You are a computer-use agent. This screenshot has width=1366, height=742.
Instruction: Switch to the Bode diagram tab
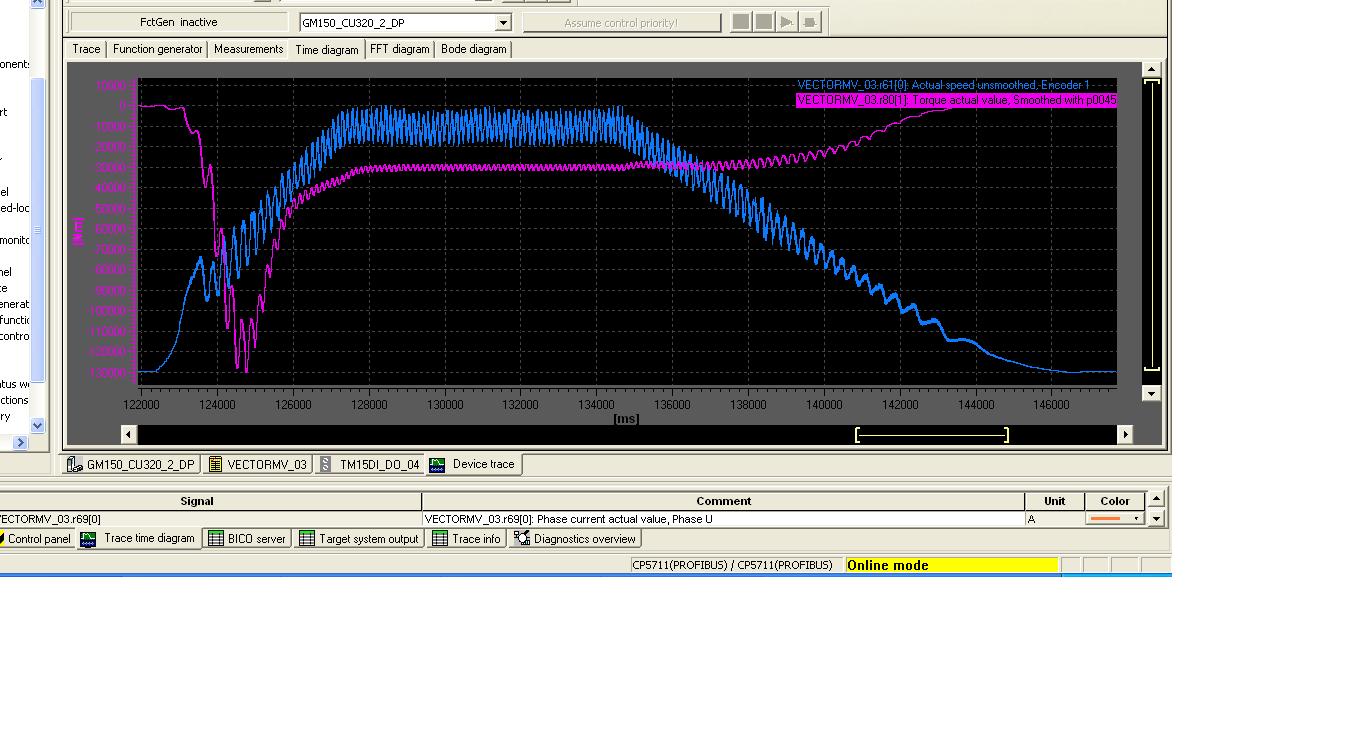[x=473, y=49]
